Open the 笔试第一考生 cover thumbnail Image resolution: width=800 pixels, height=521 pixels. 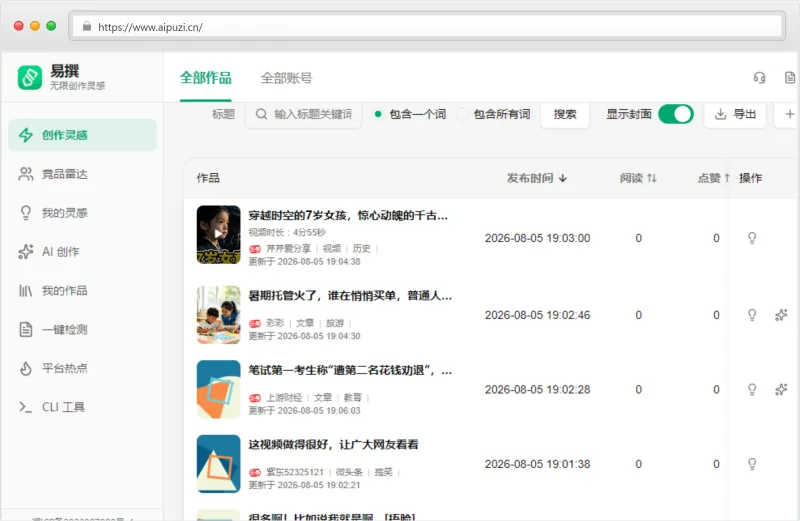point(218,389)
